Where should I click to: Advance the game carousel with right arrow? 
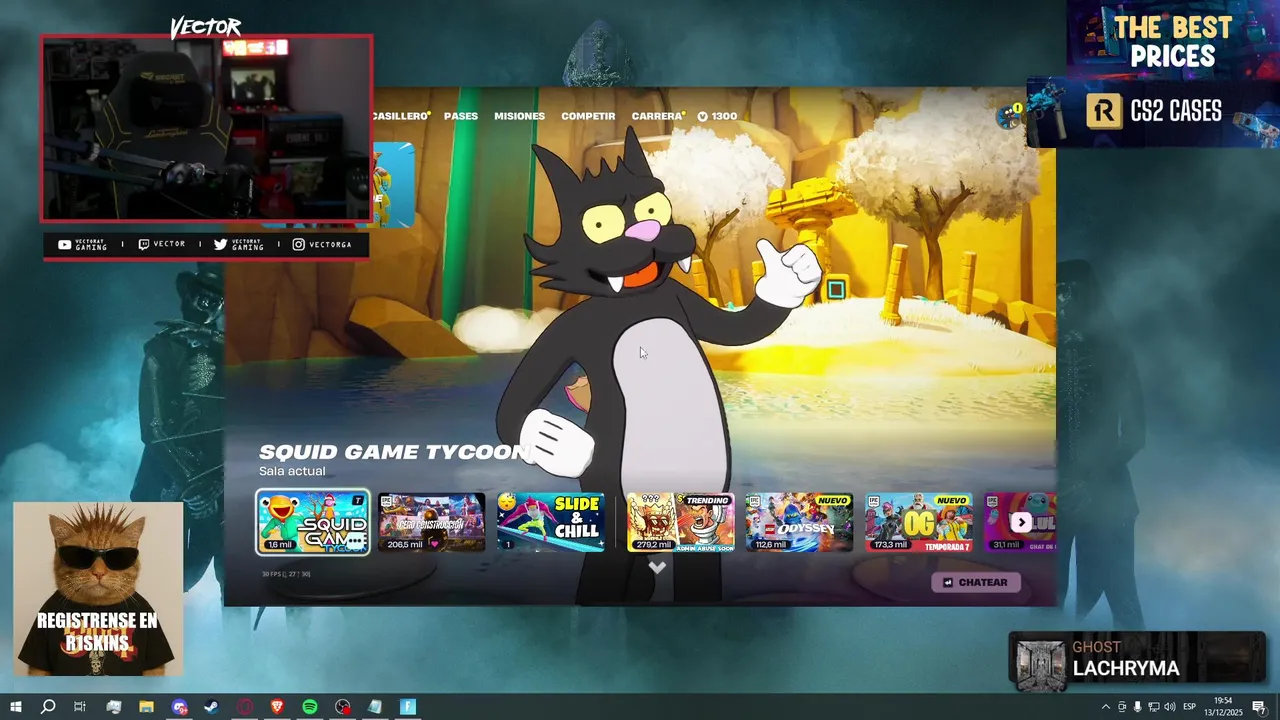[1021, 522]
